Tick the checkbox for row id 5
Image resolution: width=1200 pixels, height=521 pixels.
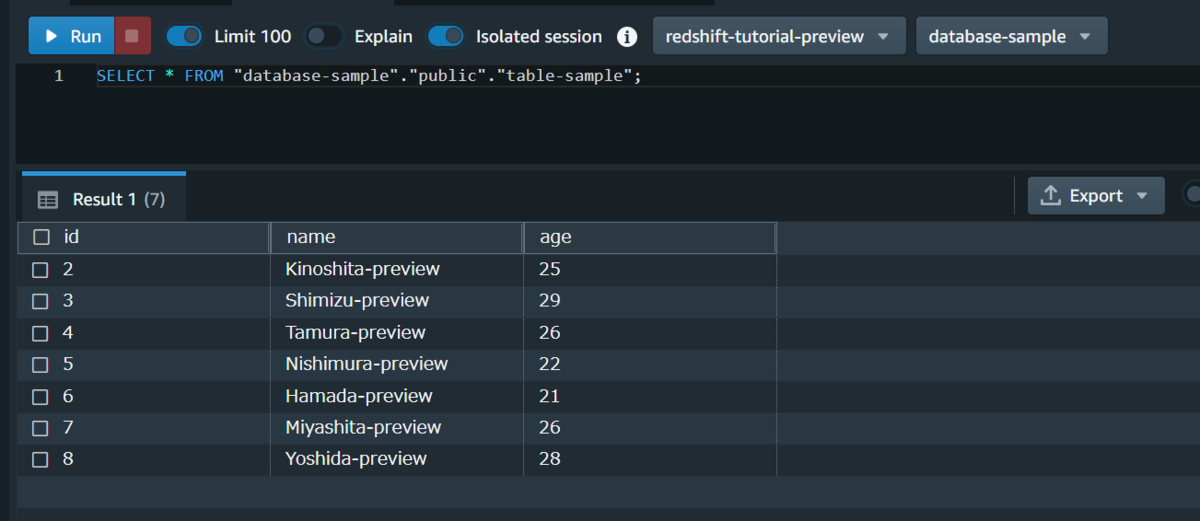click(40, 364)
